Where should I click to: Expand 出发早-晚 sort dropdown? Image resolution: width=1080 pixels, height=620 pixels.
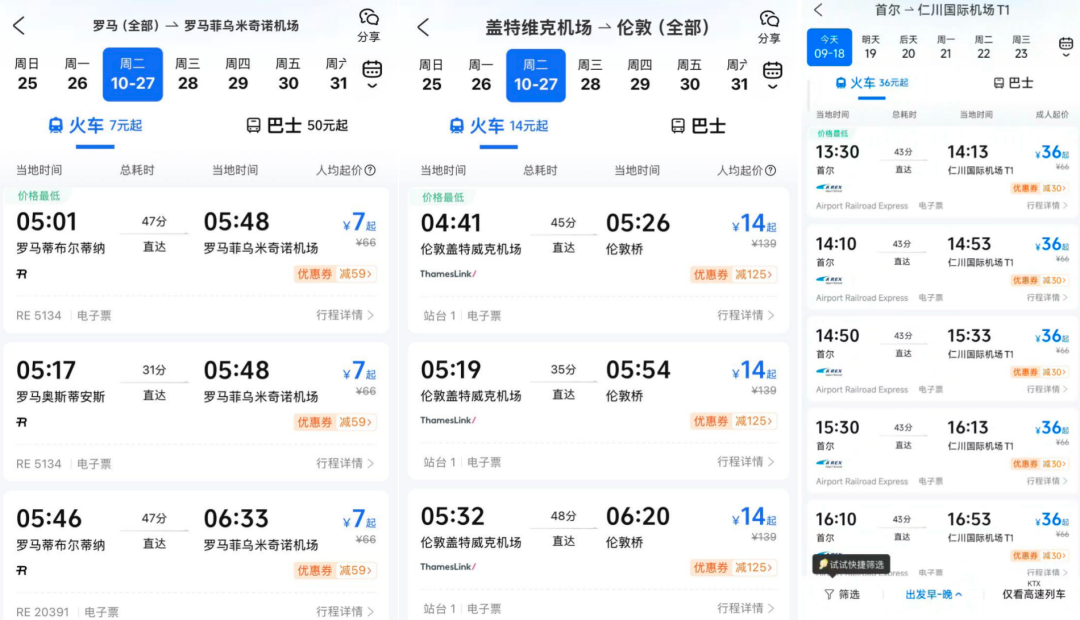[933, 594]
